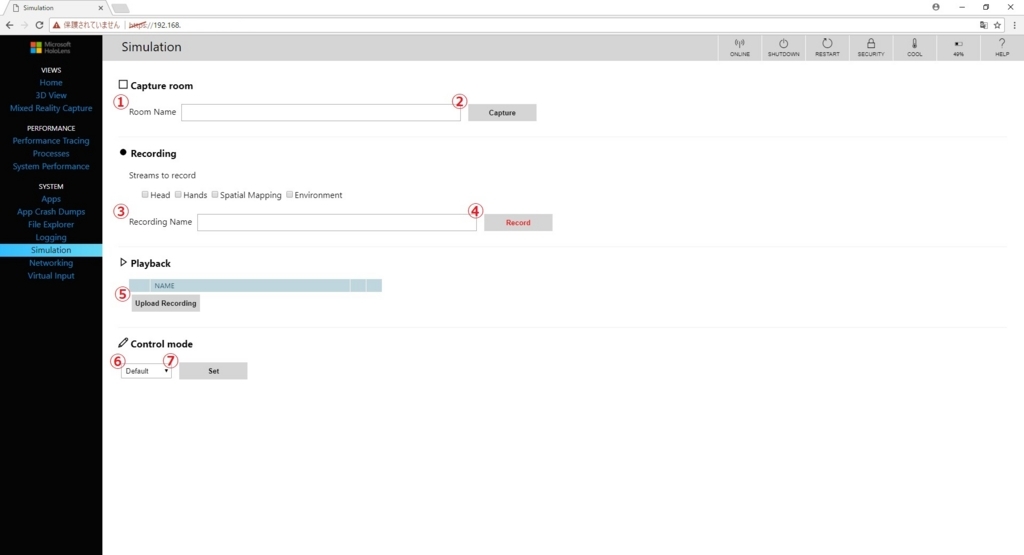Select the Simulation browser tab
Image resolution: width=1024 pixels, height=555 pixels.
(x=56, y=8)
